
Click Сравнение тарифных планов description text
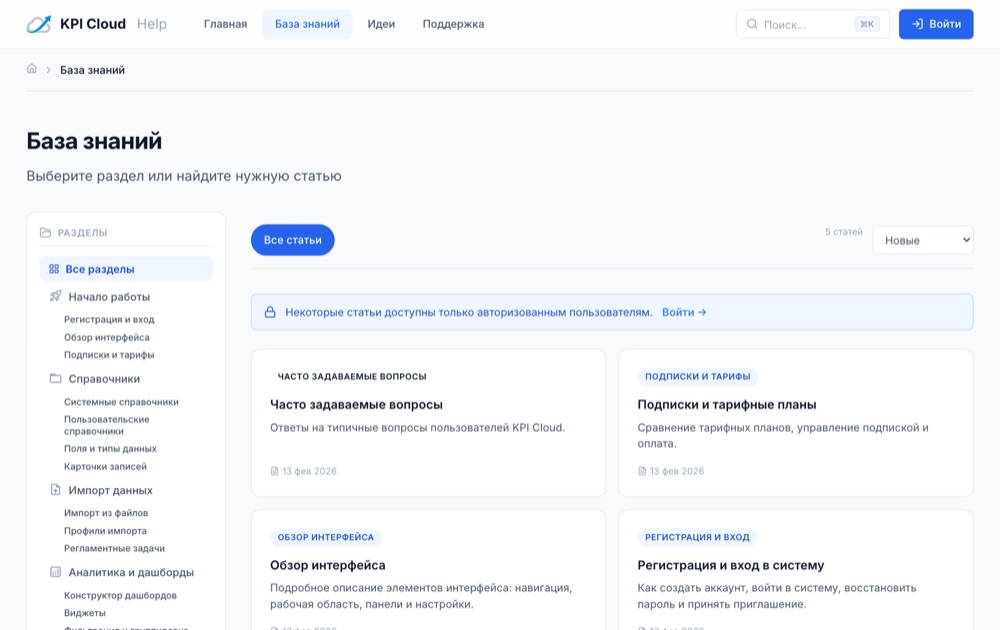[783, 435]
